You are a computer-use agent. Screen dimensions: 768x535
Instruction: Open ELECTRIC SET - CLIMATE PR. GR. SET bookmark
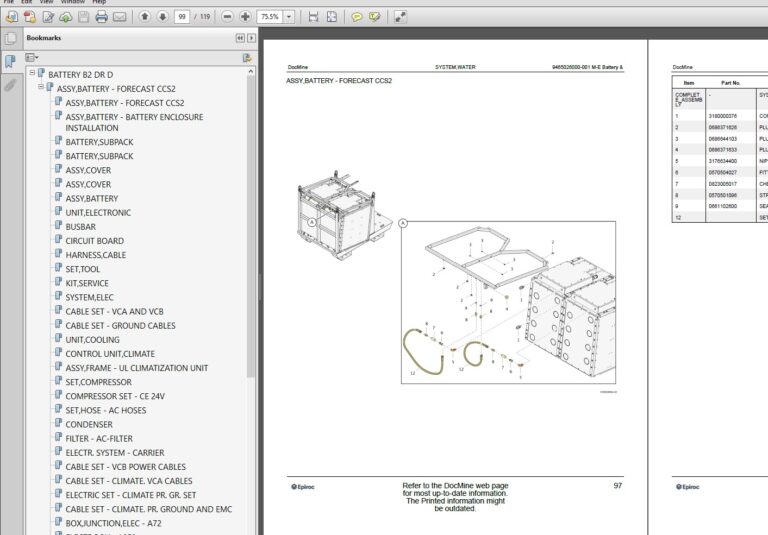tap(131, 495)
